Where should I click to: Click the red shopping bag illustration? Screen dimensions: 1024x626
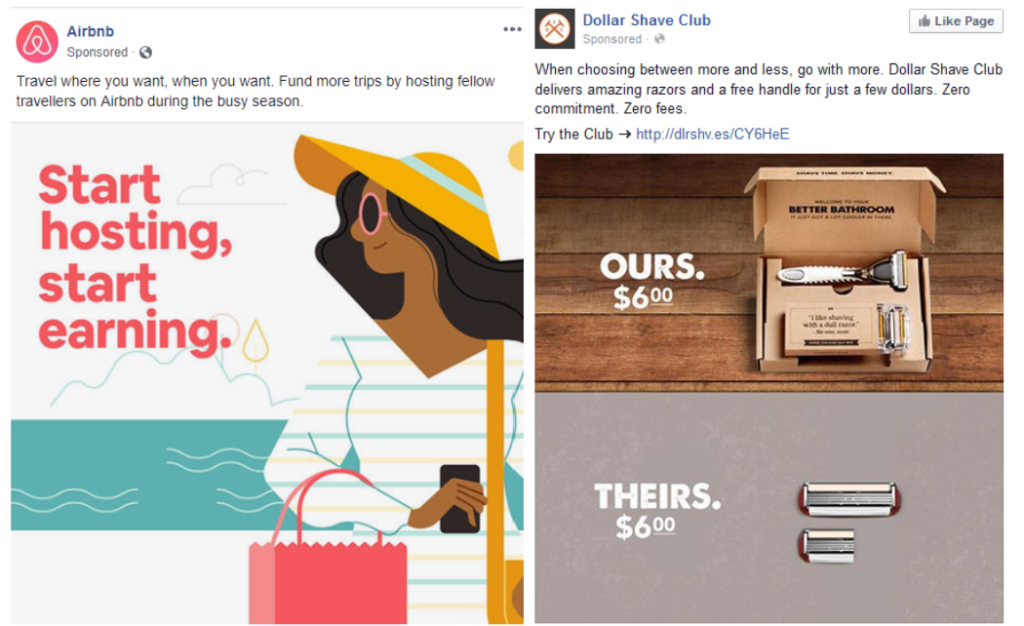tap(328, 555)
